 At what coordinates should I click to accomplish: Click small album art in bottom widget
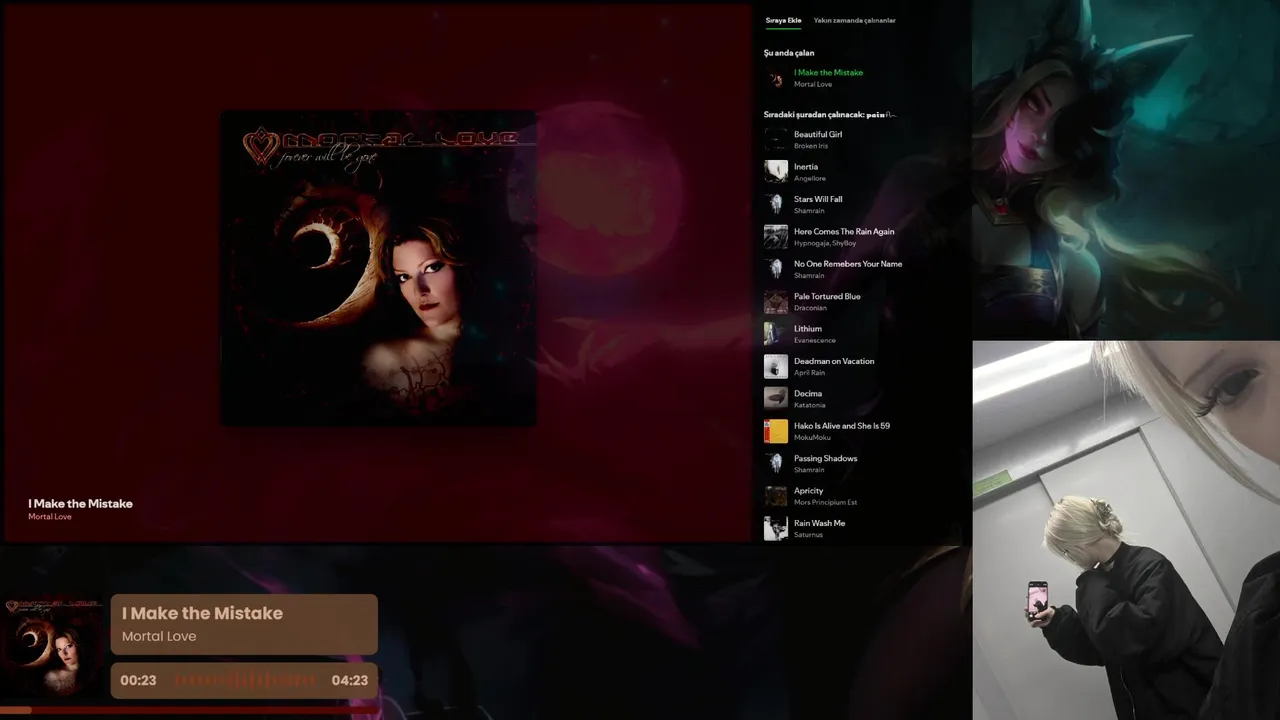[53, 647]
